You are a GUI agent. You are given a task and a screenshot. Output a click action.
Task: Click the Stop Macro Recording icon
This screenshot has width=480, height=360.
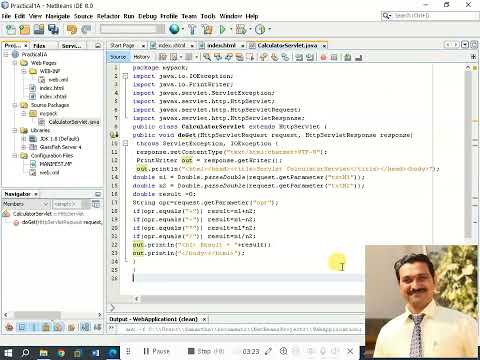click(334, 57)
